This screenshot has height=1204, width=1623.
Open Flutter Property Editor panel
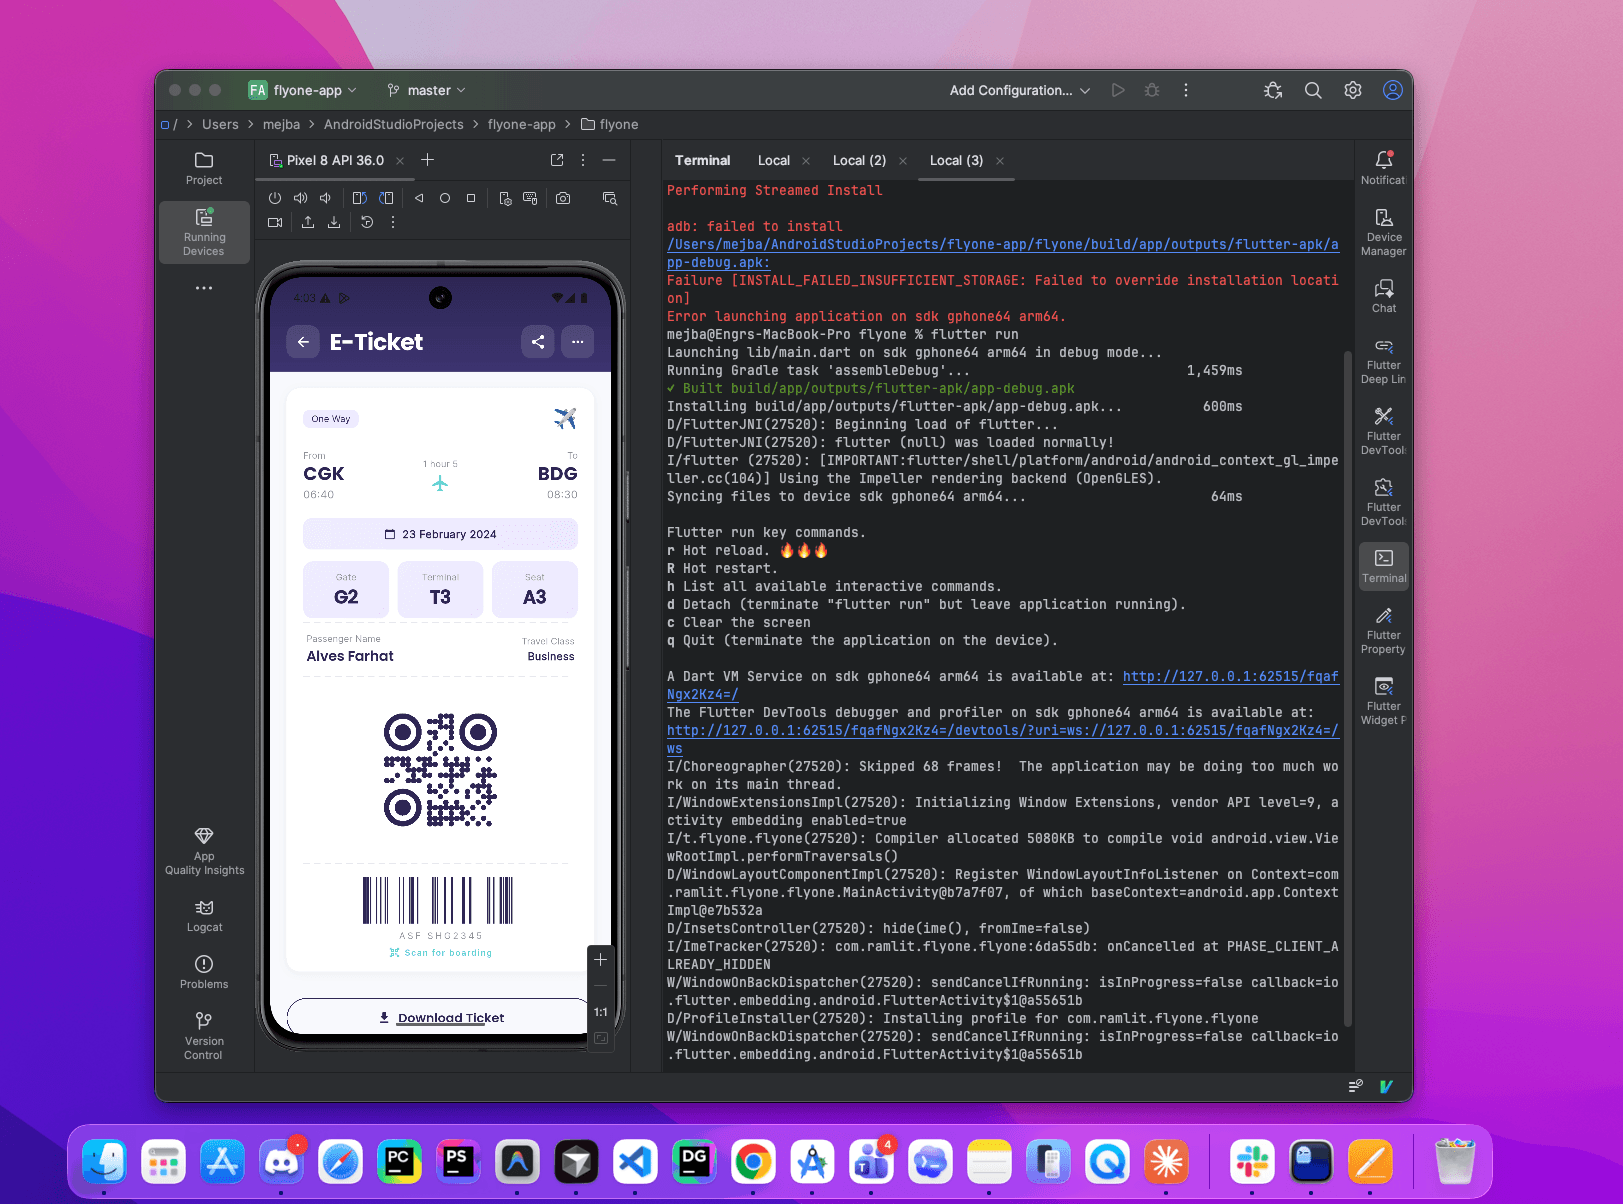(x=1384, y=630)
